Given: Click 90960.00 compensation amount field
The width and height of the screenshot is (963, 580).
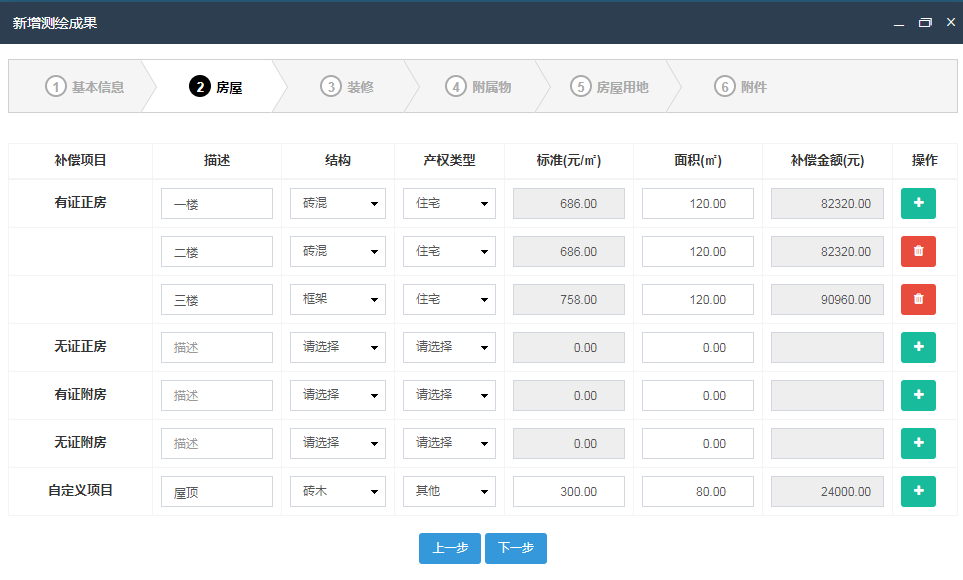Looking at the screenshot, I should coord(827,299).
